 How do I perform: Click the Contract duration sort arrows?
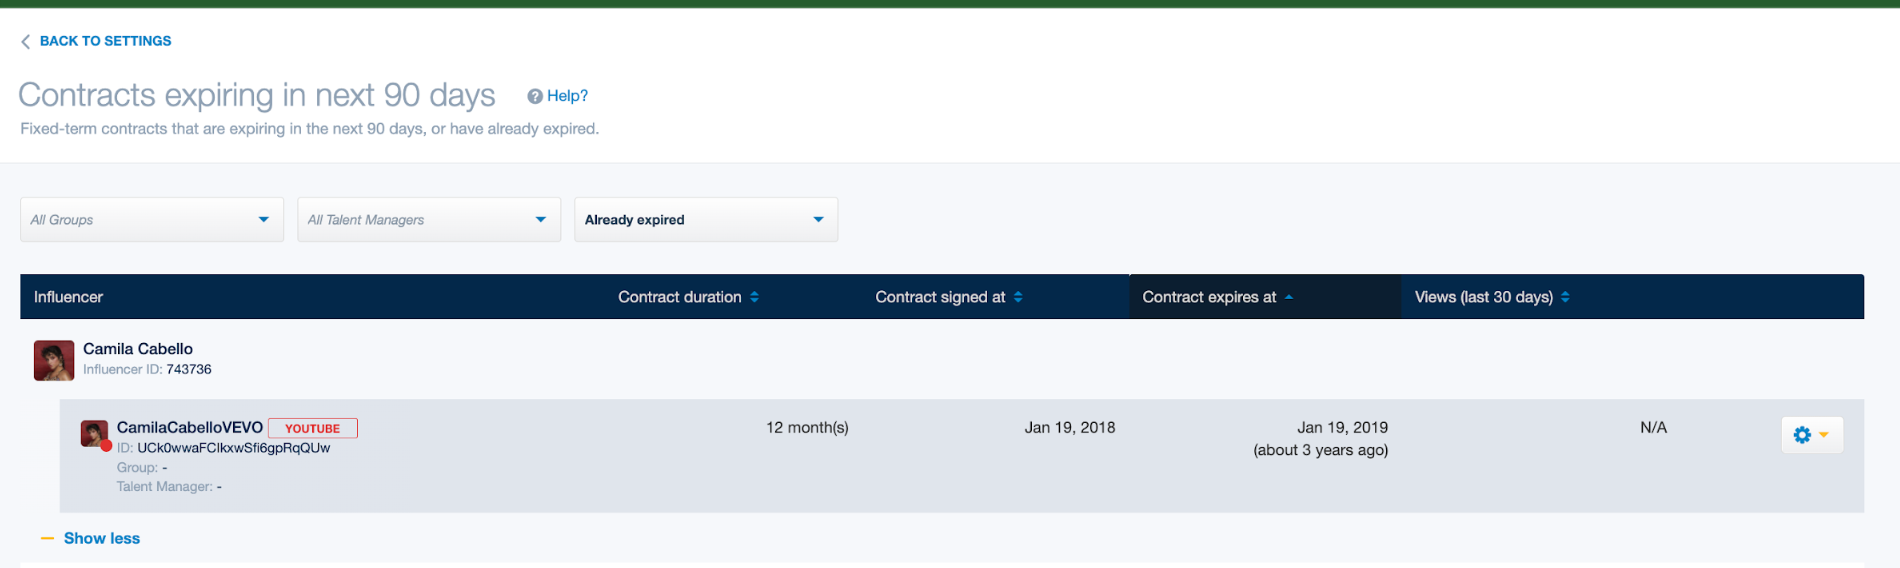(x=755, y=297)
